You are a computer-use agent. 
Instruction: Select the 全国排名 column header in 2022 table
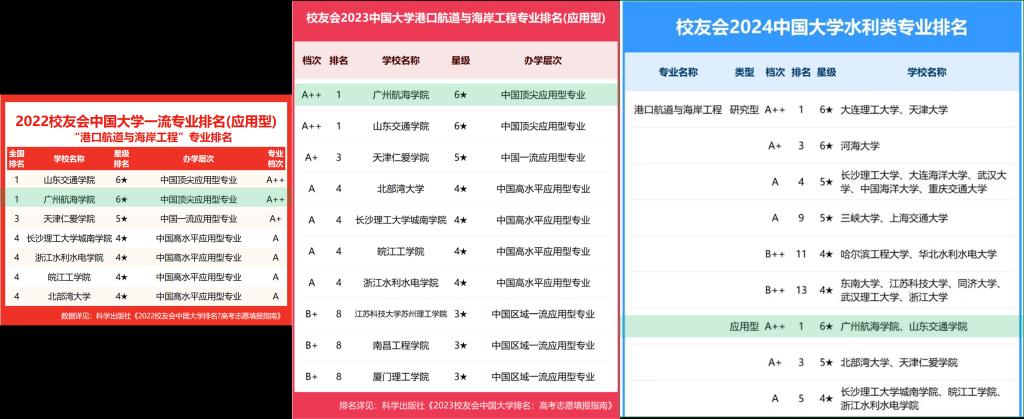[x=15, y=158]
